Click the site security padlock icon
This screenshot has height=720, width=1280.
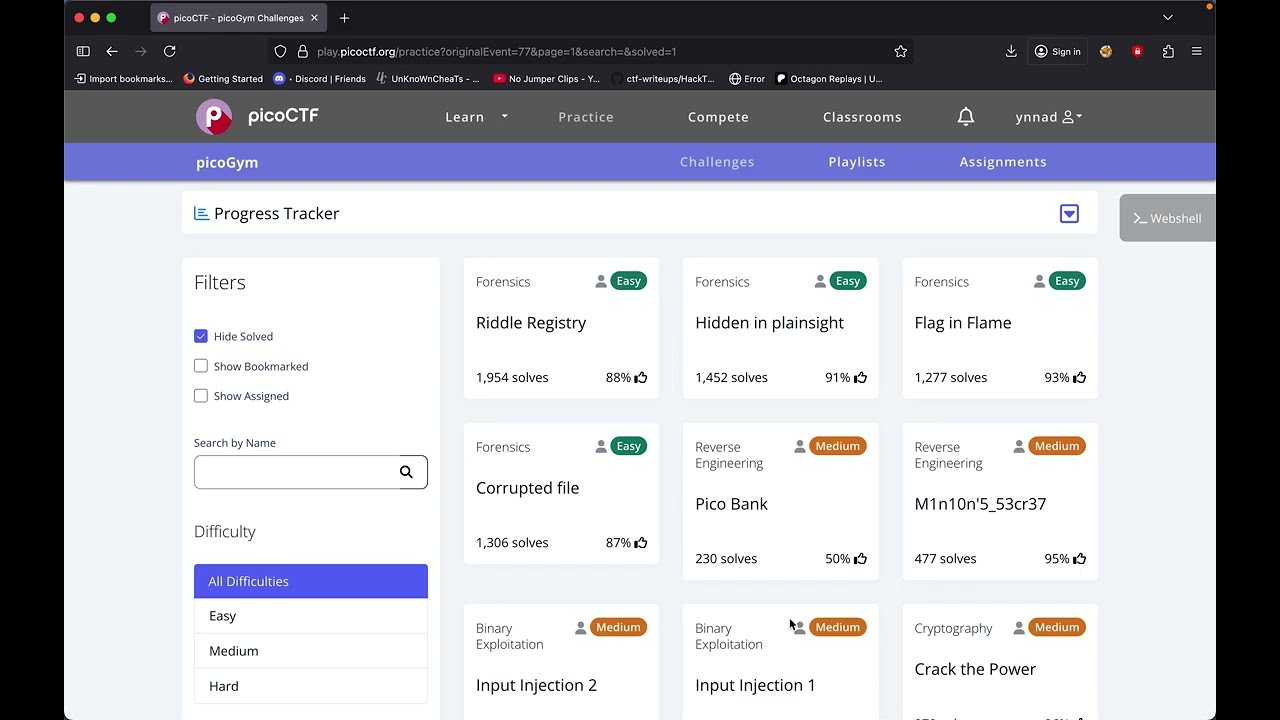[302, 51]
